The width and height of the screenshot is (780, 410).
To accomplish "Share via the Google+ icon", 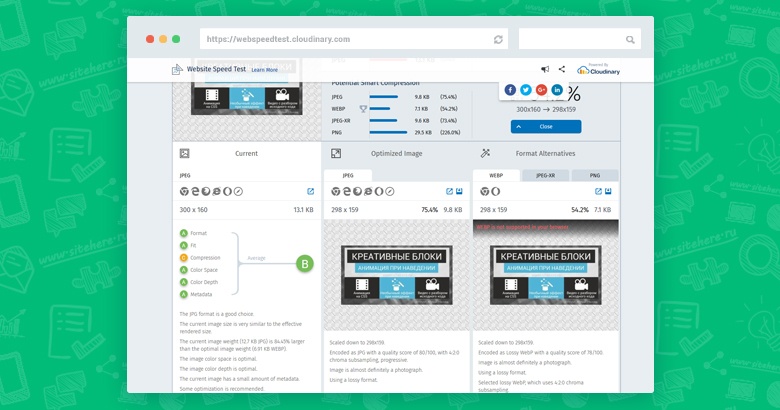I will [x=541, y=90].
